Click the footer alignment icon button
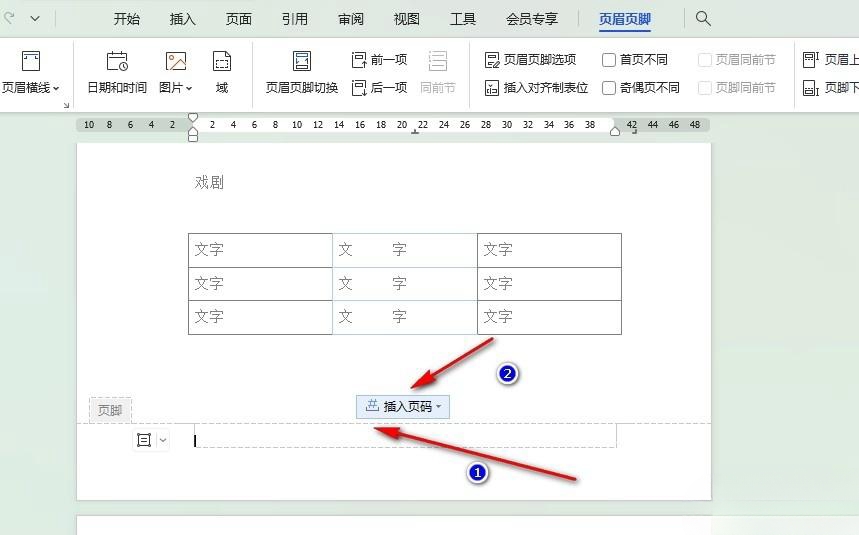 (x=144, y=440)
